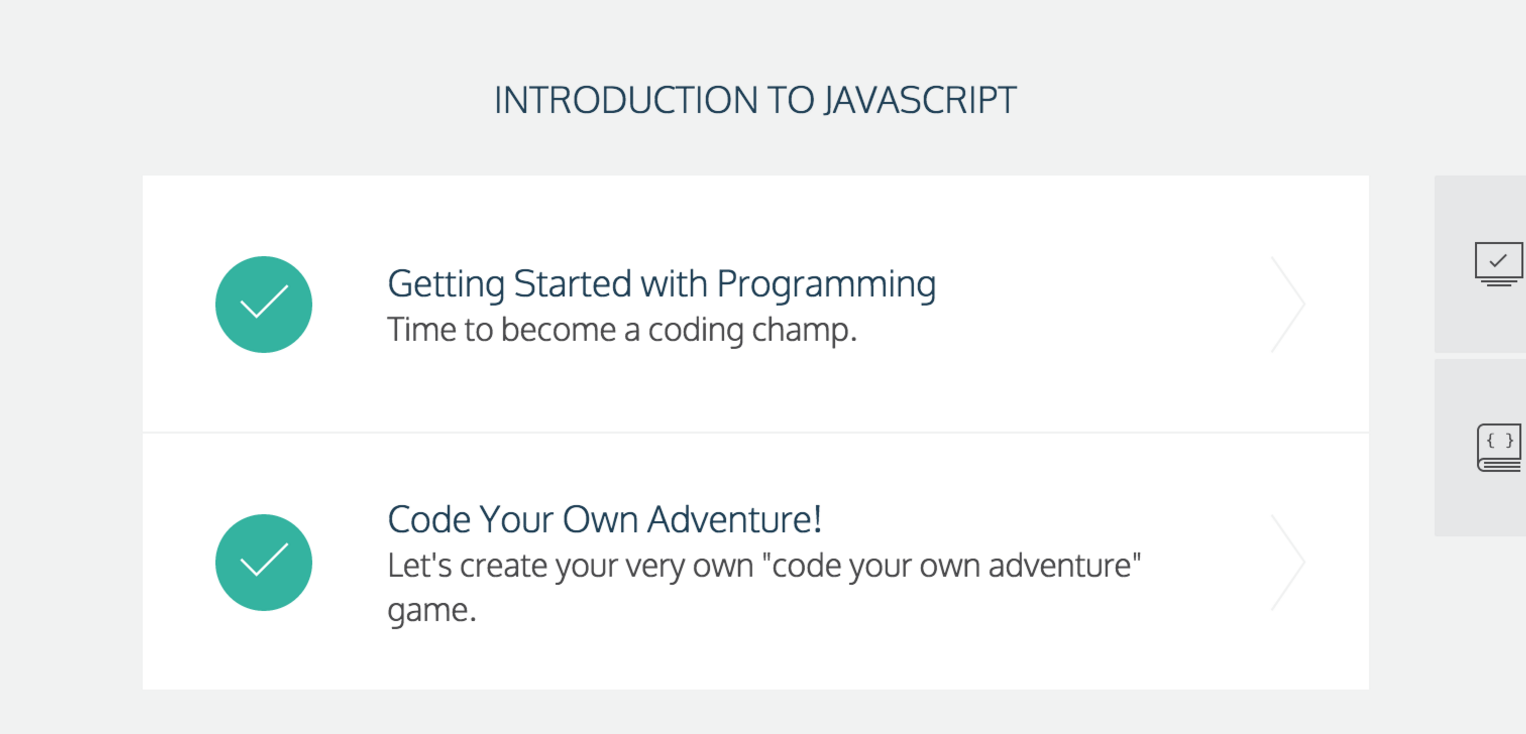Click the green checkmark beside Getting Started
The height and width of the screenshot is (734, 1526).
pos(264,304)
